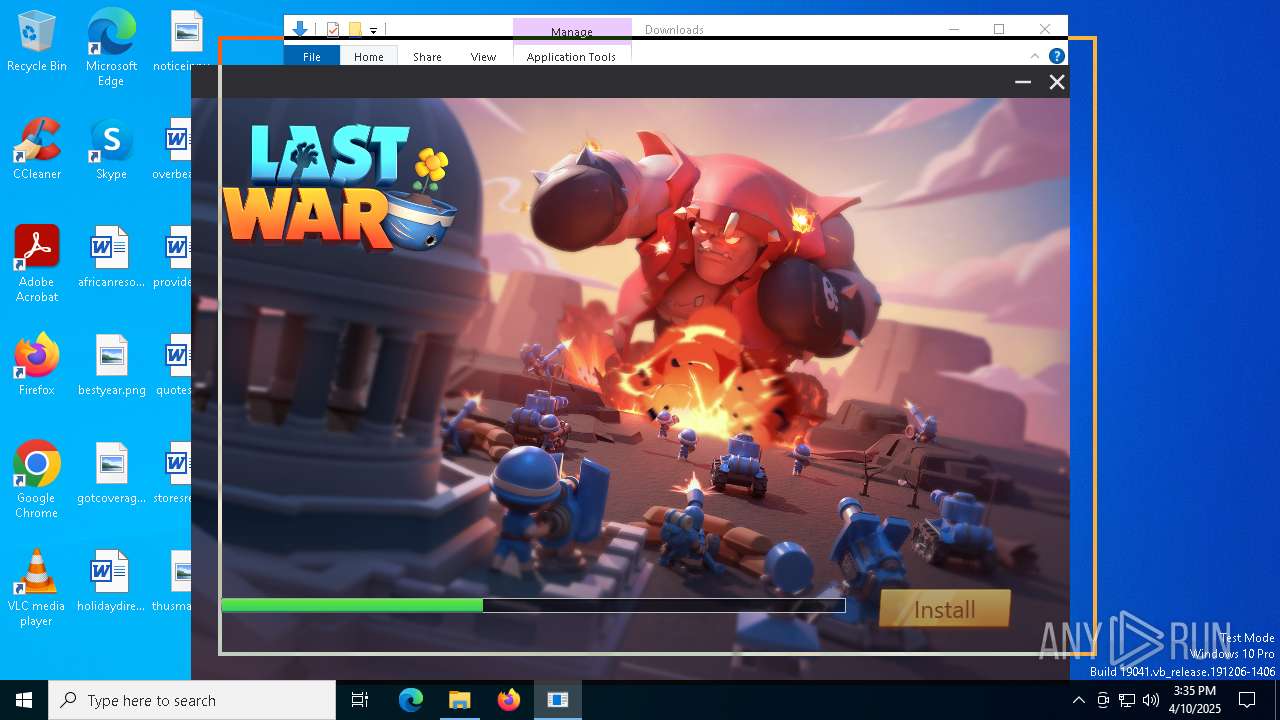The image size is (1280, 720).
Task: Open the taskbar clock and date
Action: pyautogui.click(x=1195, y=700)
